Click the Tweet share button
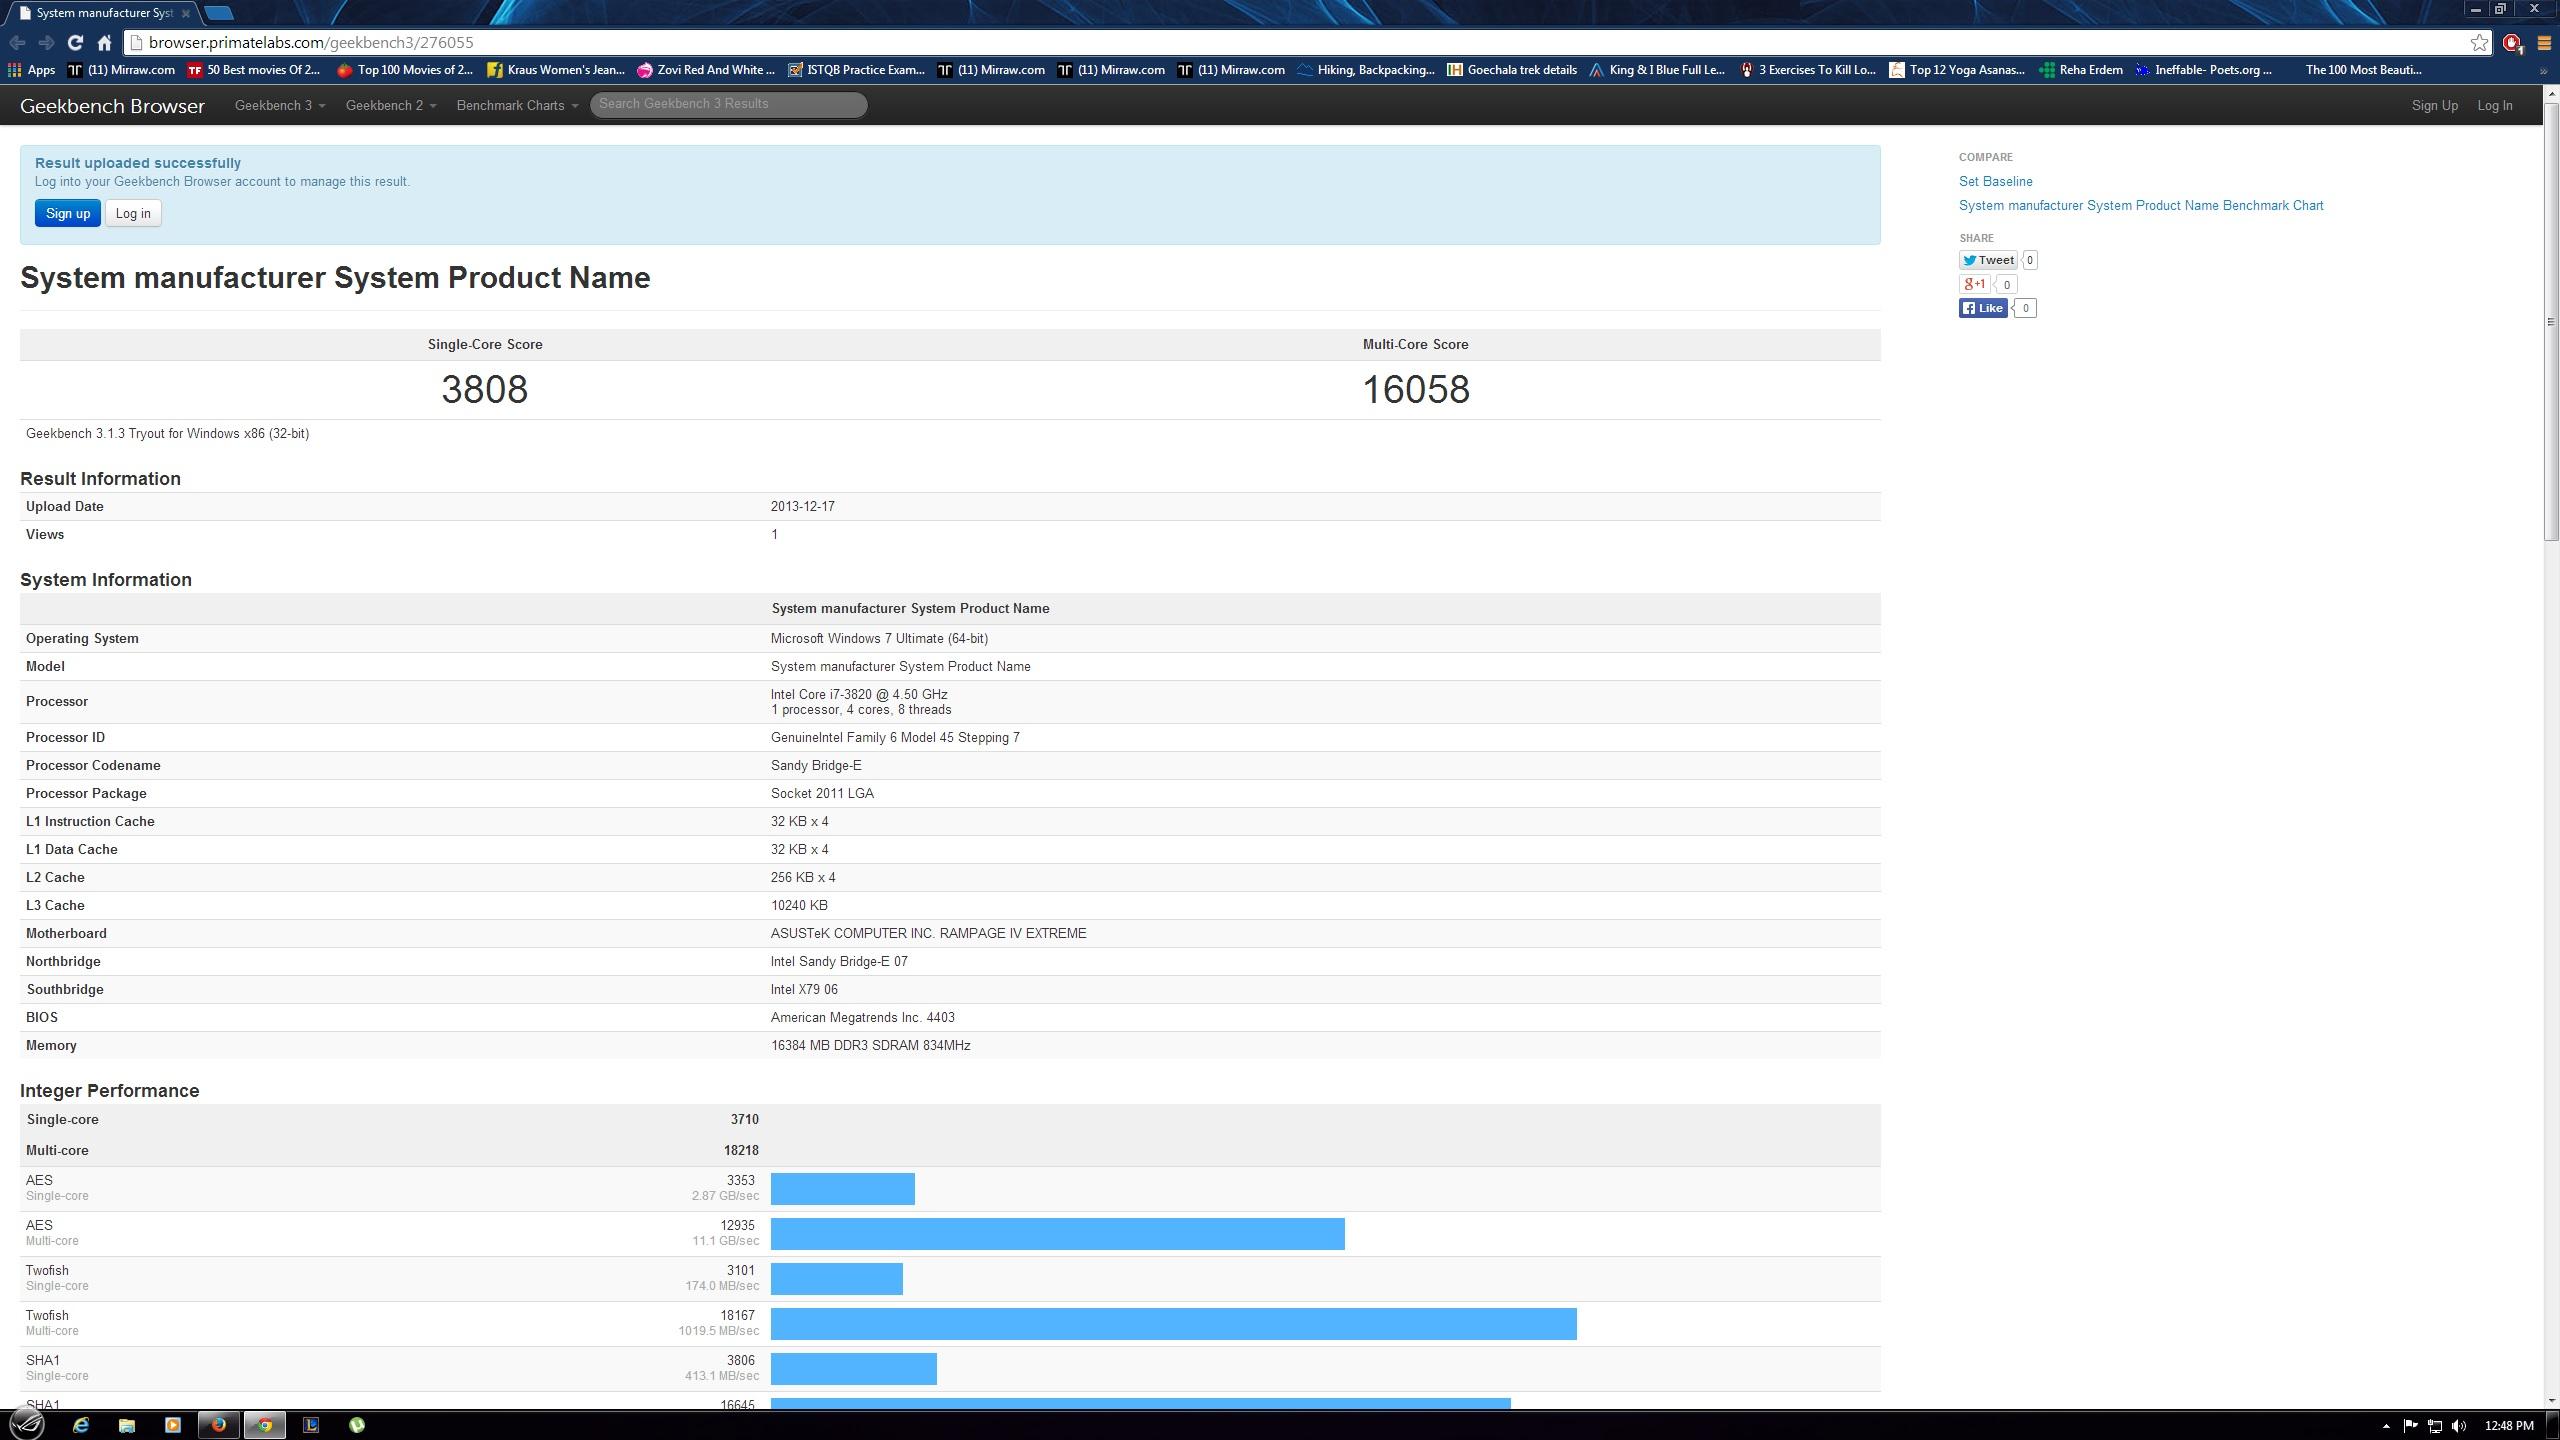The width and height of the screenshot is (2560, 1440). [1988, 260]
